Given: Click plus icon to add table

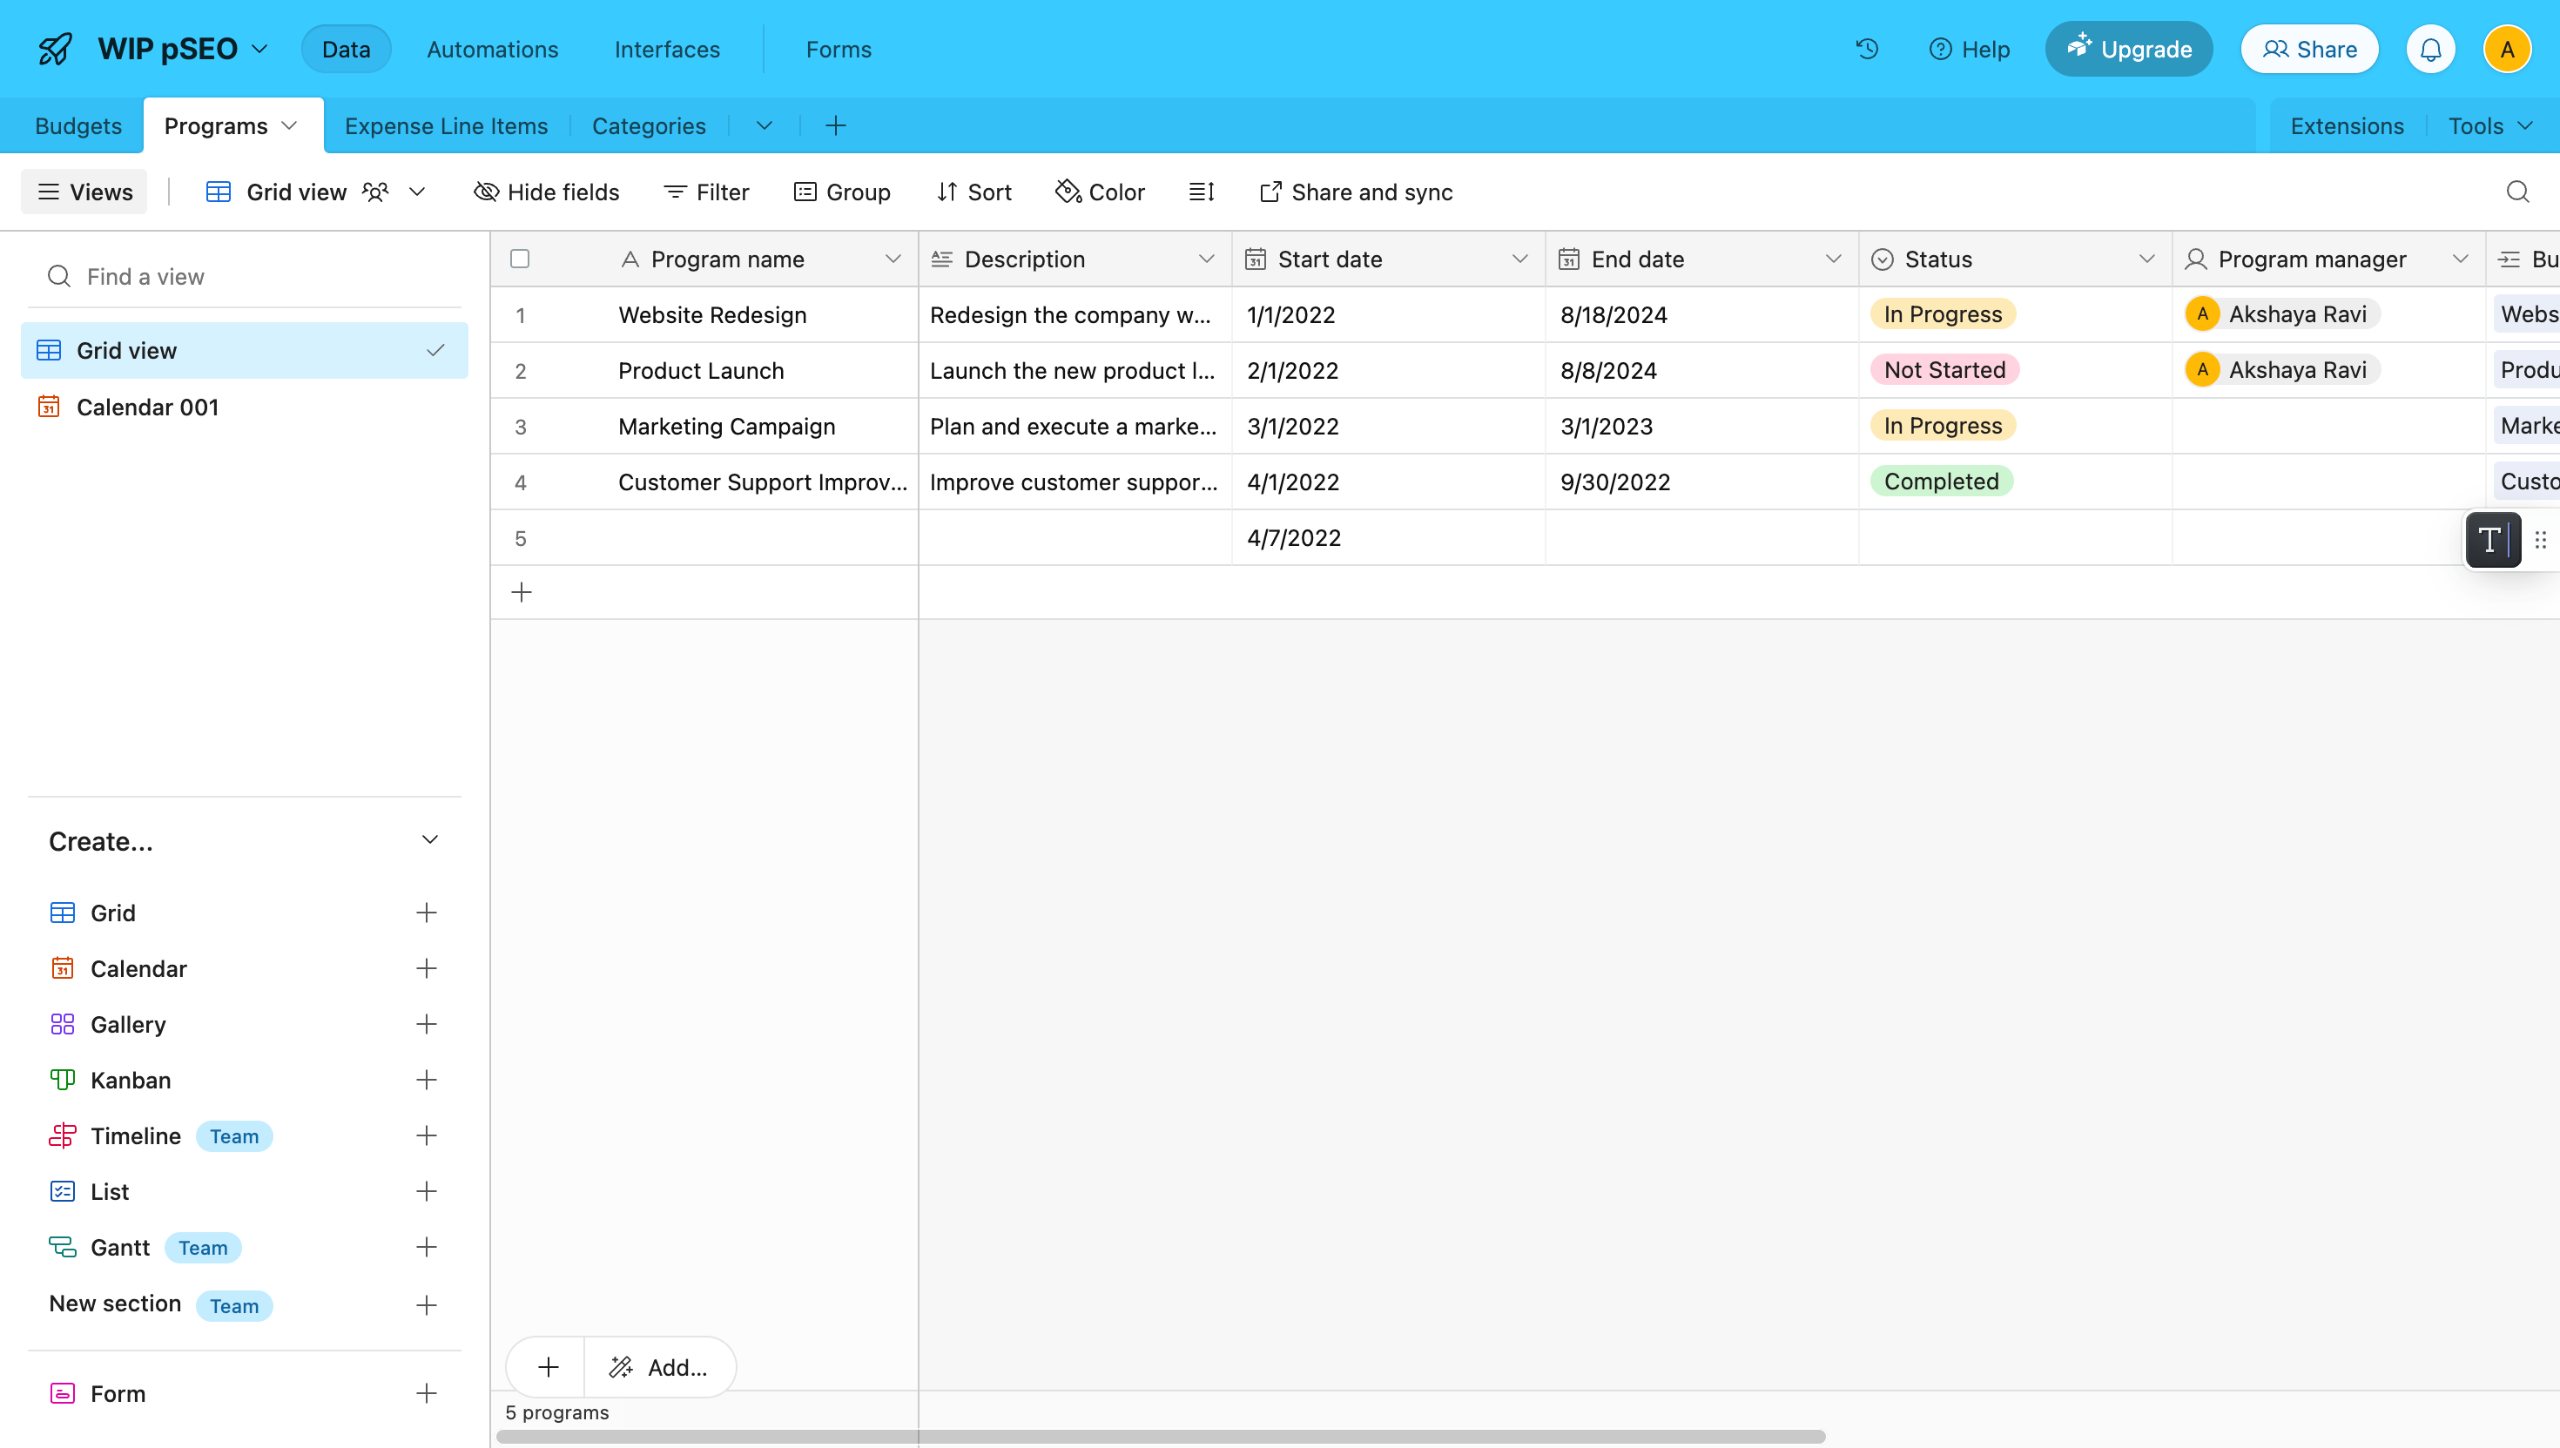Looking at the screenshot, I should point(836,126).
